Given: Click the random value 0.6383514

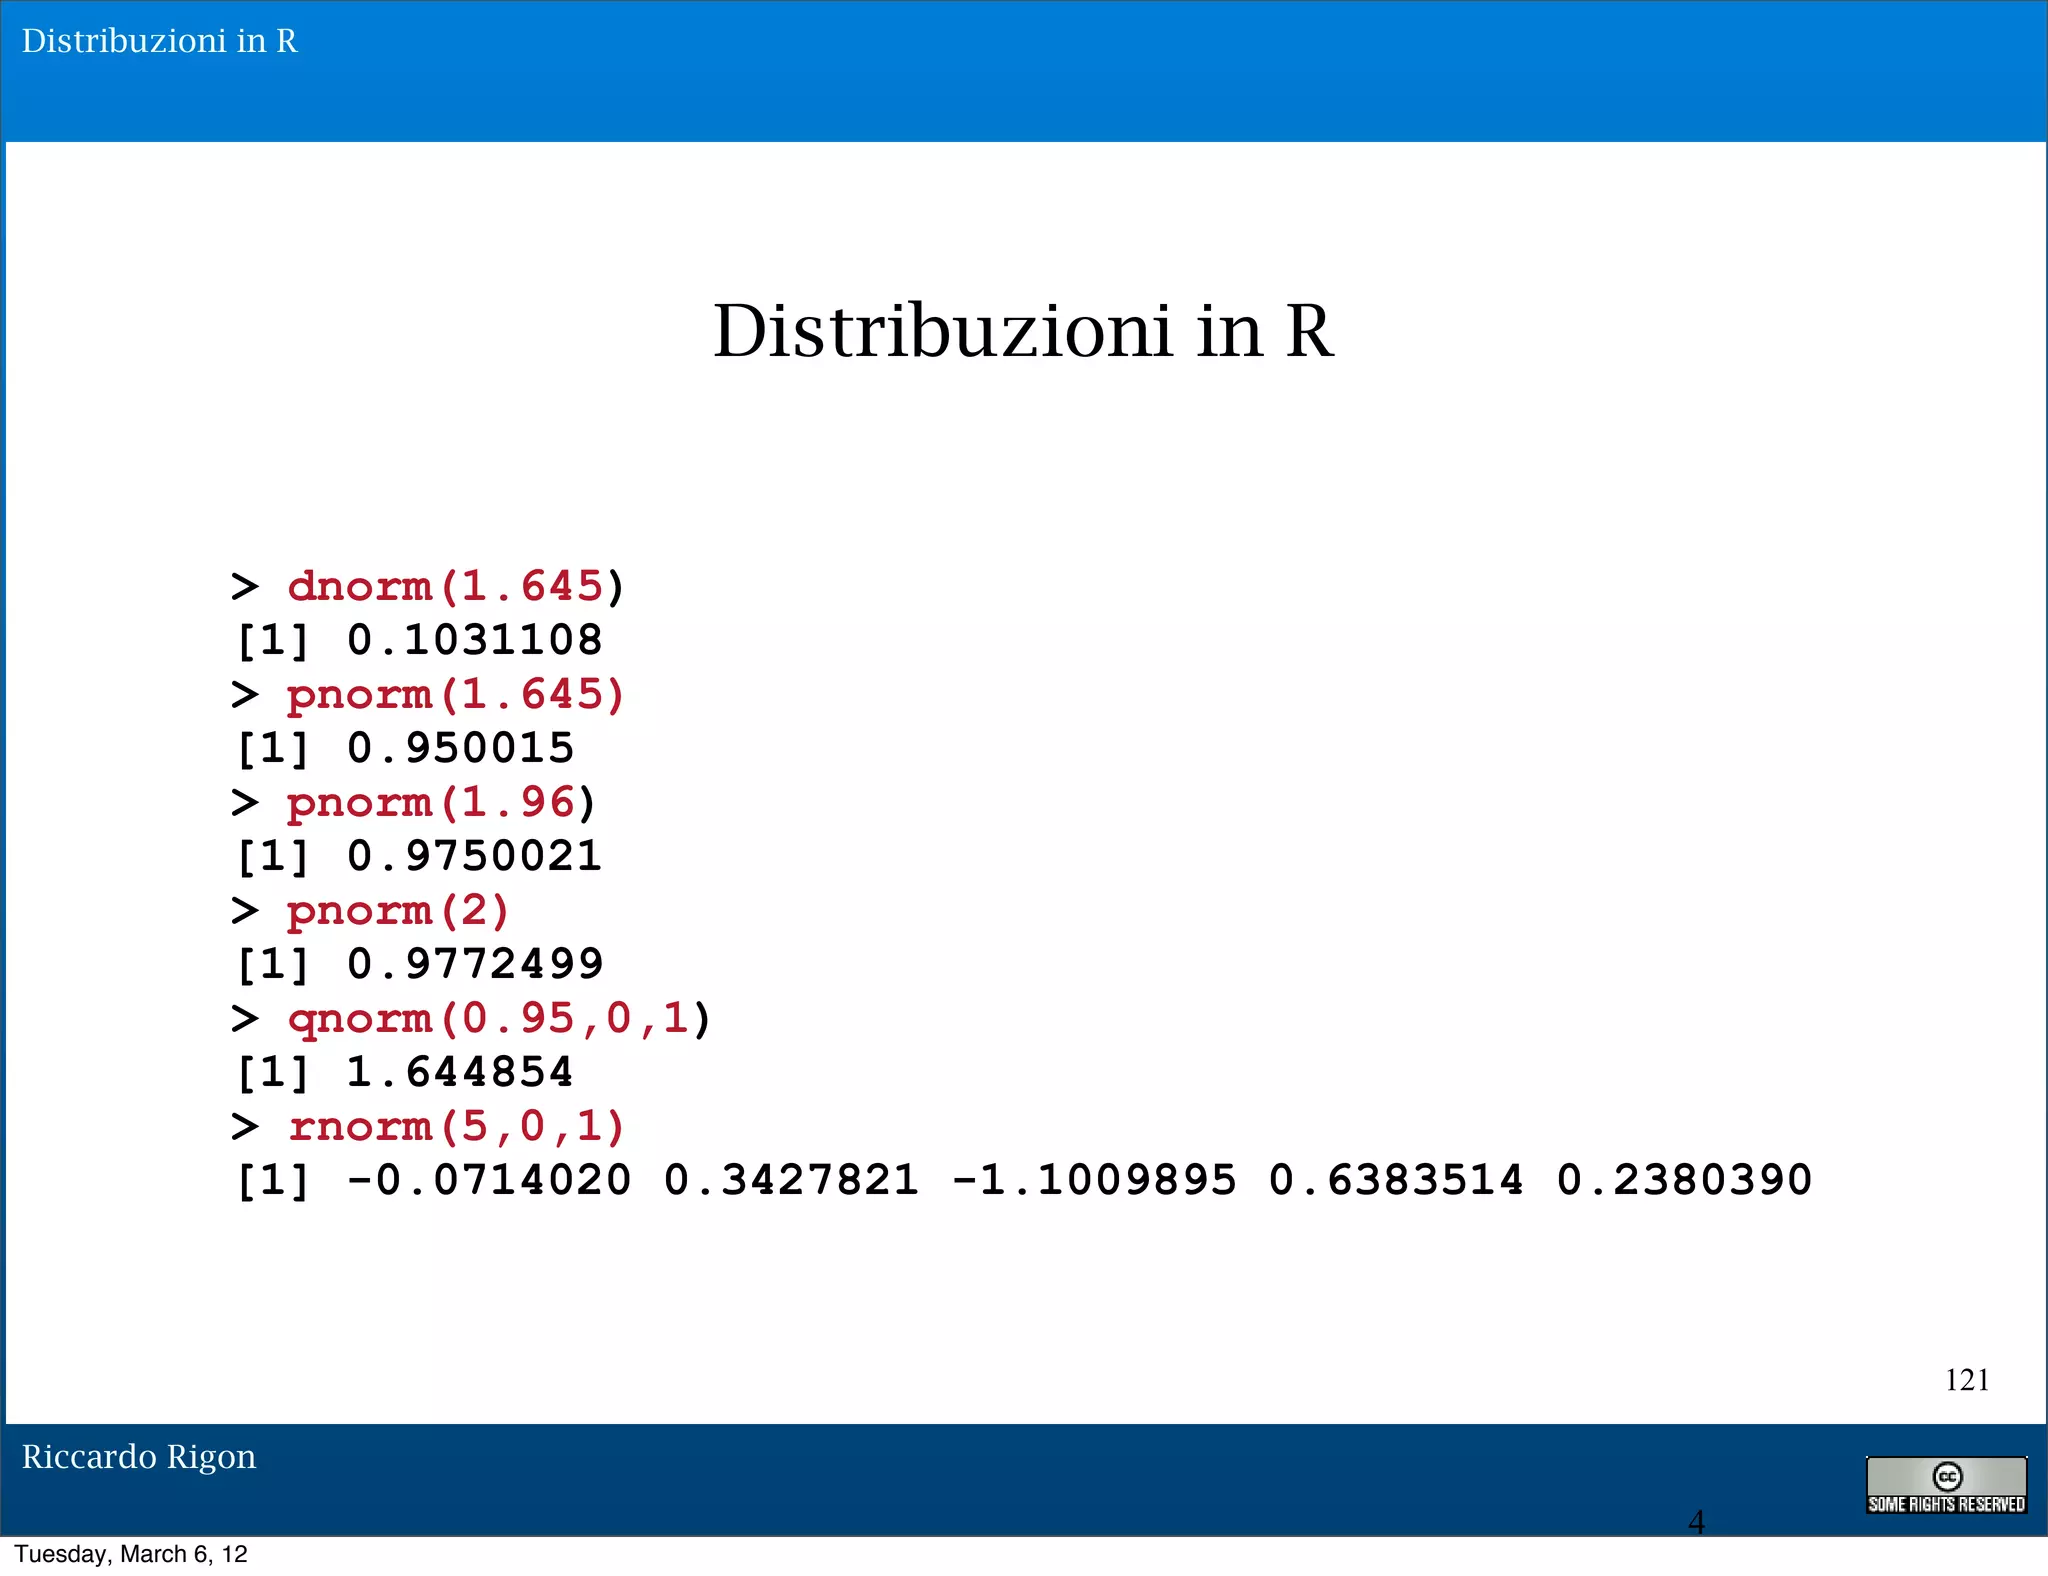Looking at the screenshot, I should pyautogui.click(x=1396, y=1180).
